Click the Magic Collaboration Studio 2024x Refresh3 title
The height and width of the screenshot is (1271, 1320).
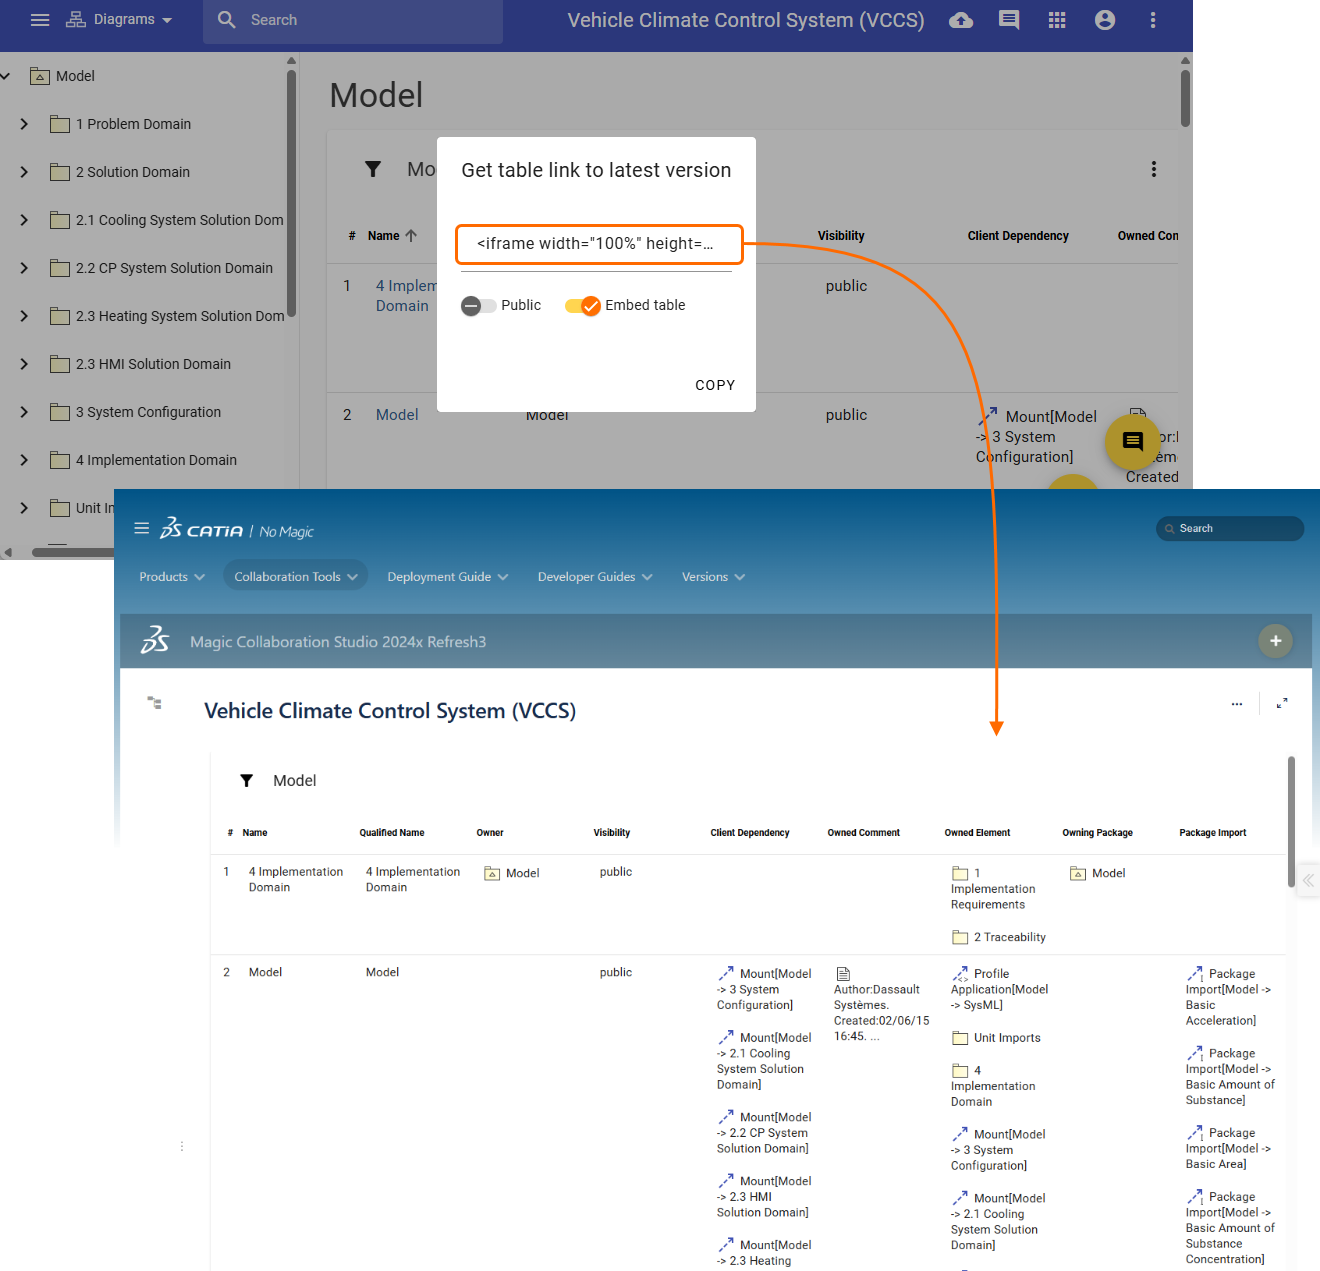(x=338, y=642)
